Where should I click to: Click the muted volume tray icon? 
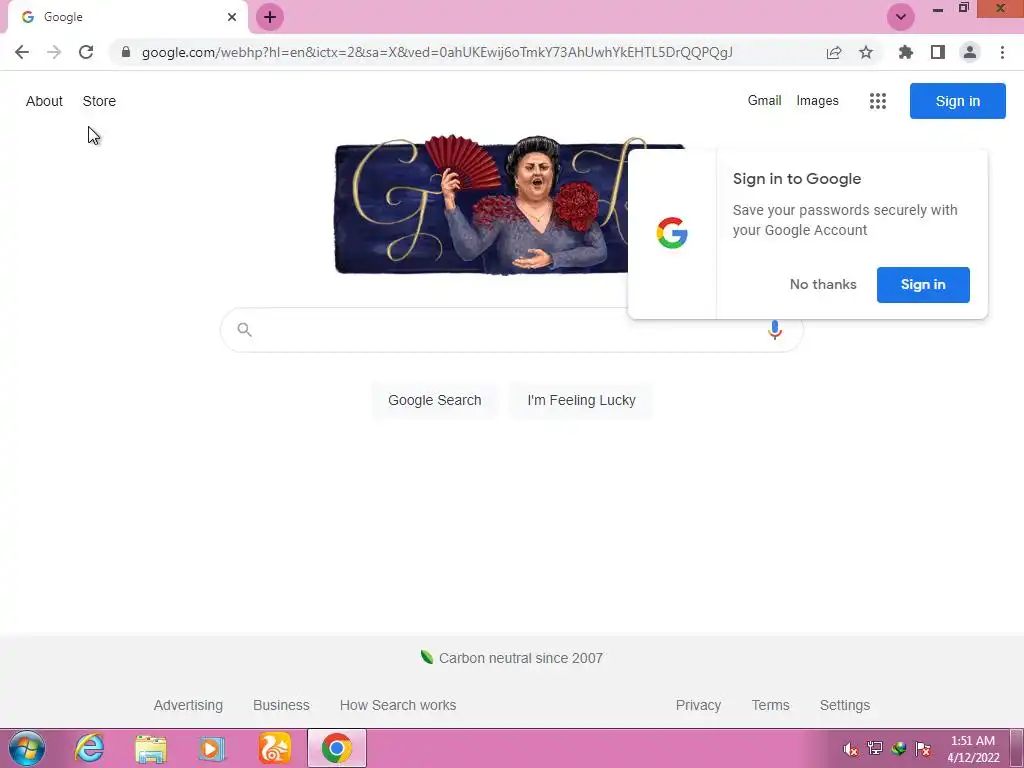click(850, 748)
